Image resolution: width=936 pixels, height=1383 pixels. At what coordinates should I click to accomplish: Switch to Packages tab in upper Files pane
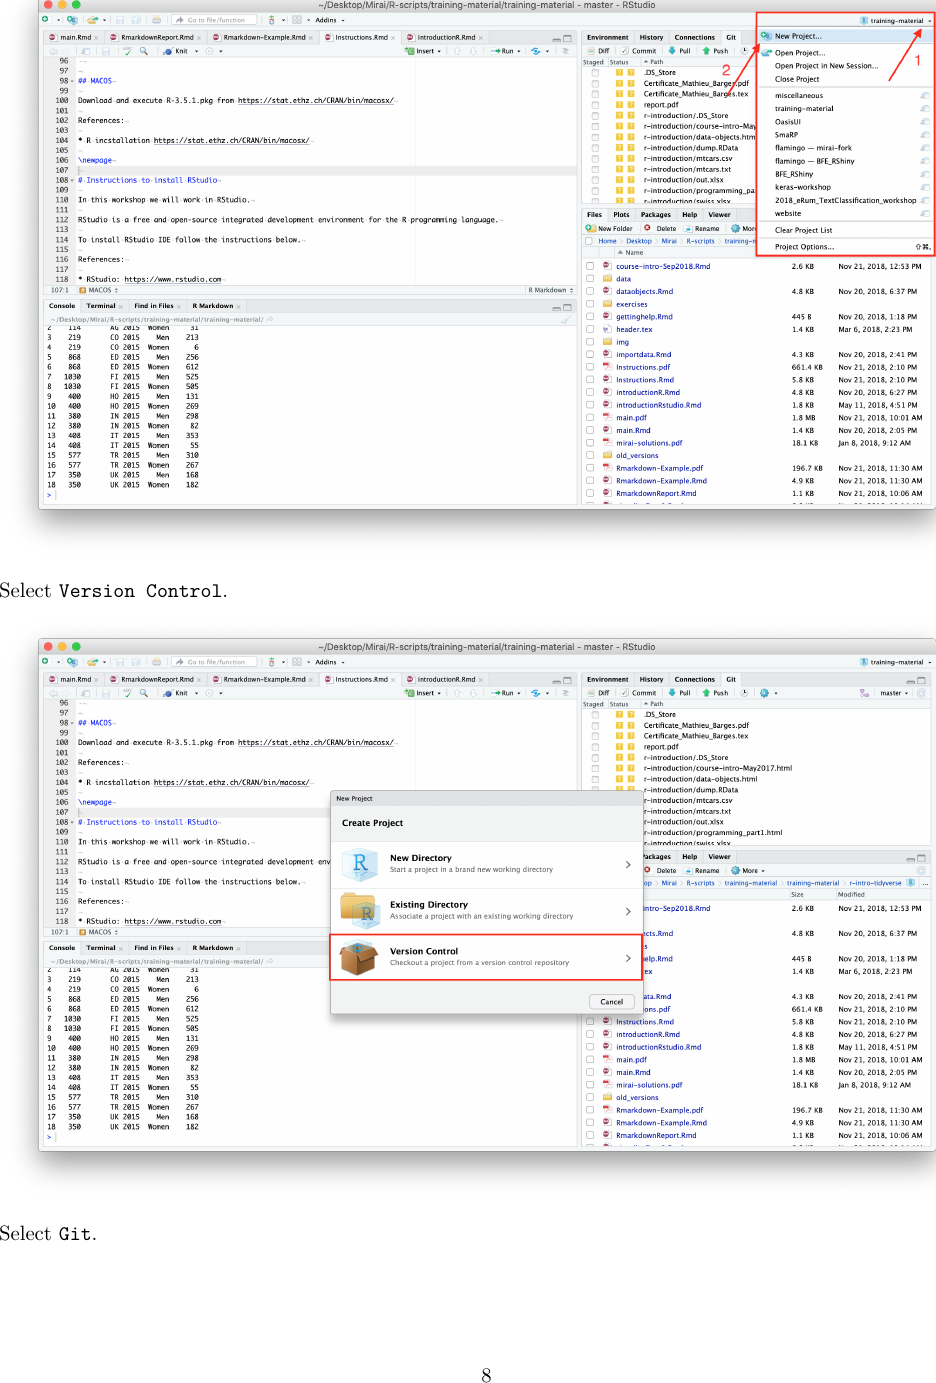tap(655, 214)
